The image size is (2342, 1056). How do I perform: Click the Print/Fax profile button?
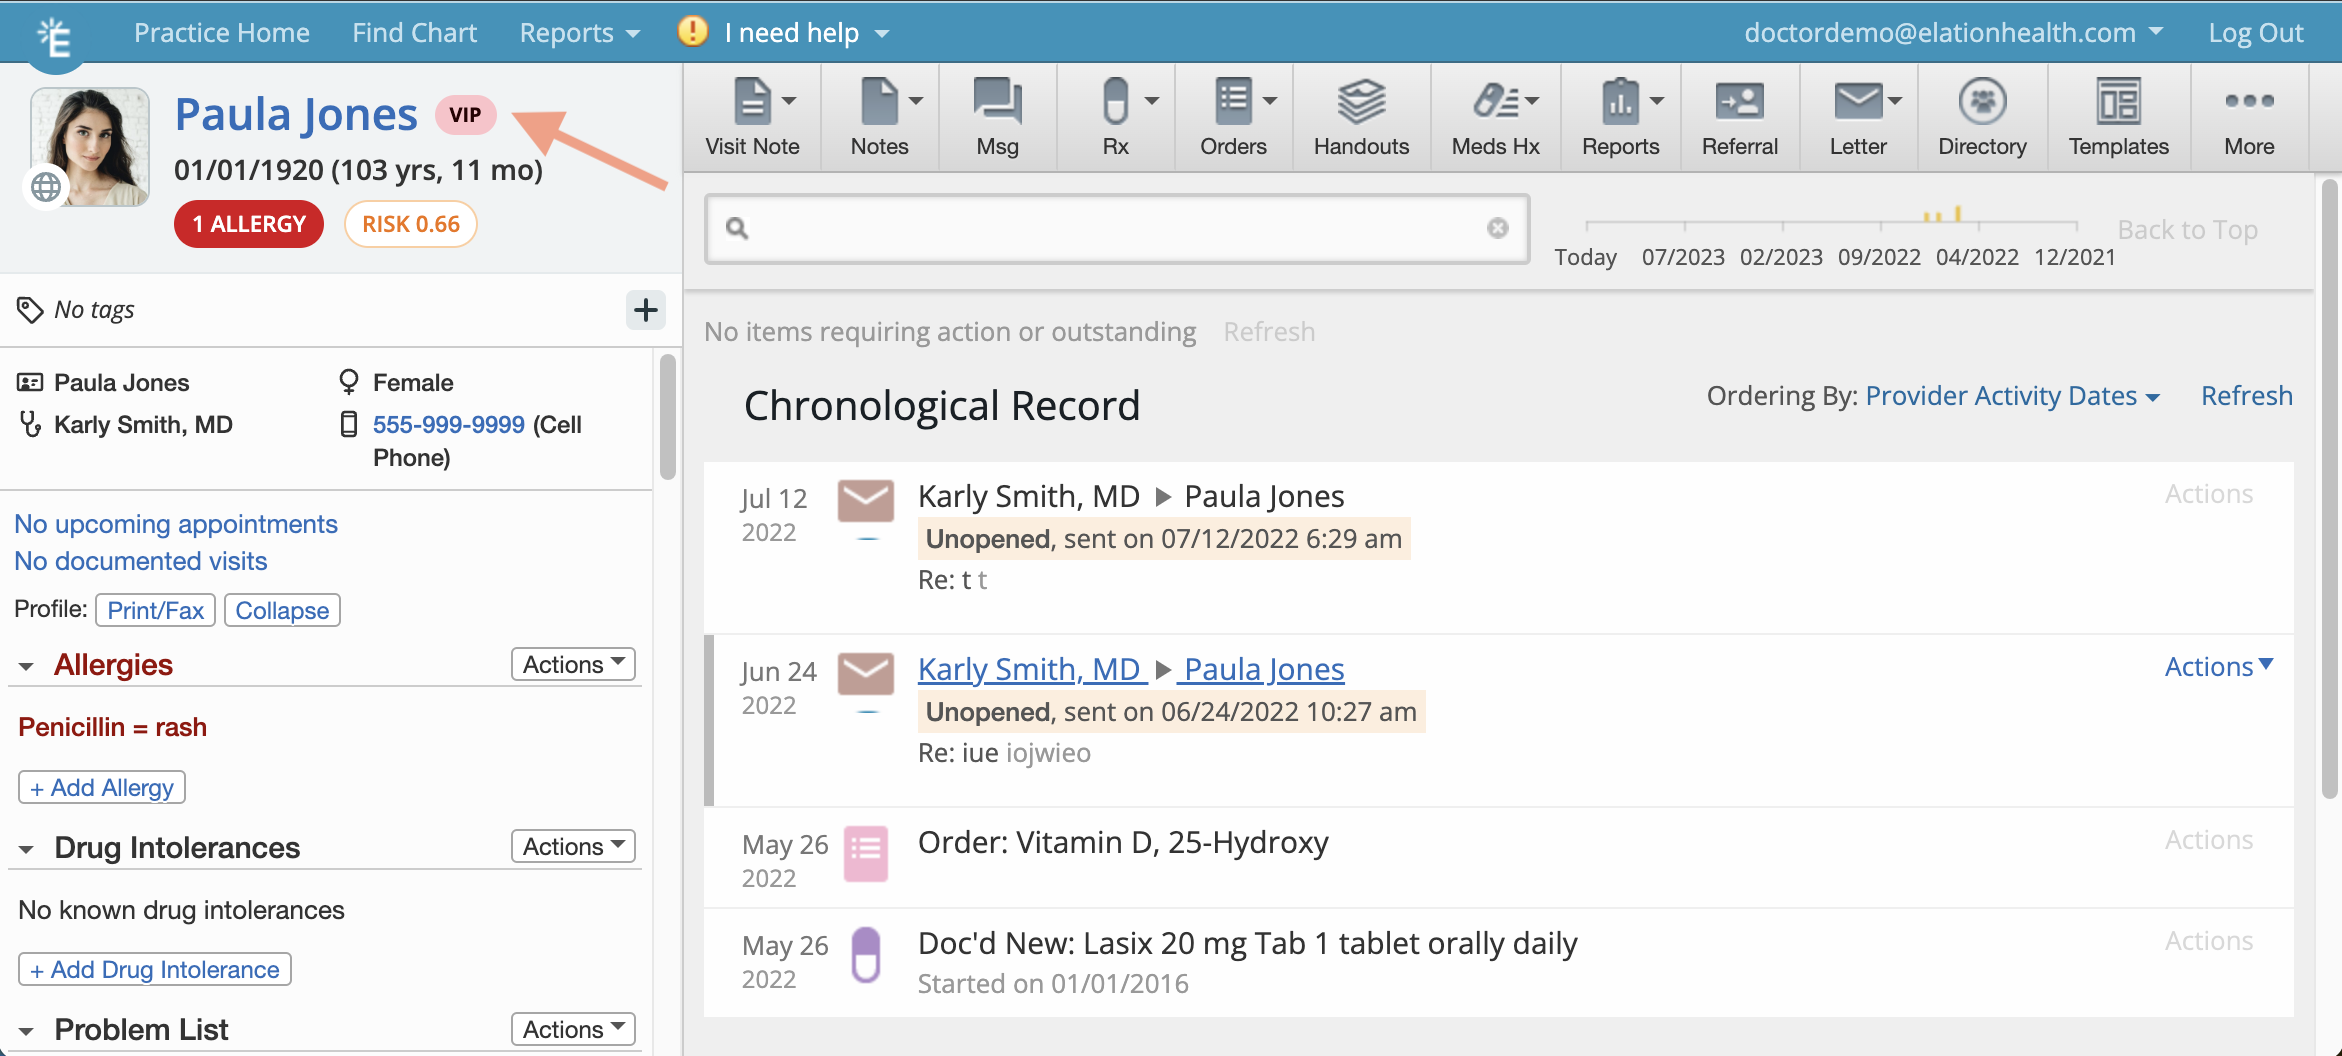(155, 610)
